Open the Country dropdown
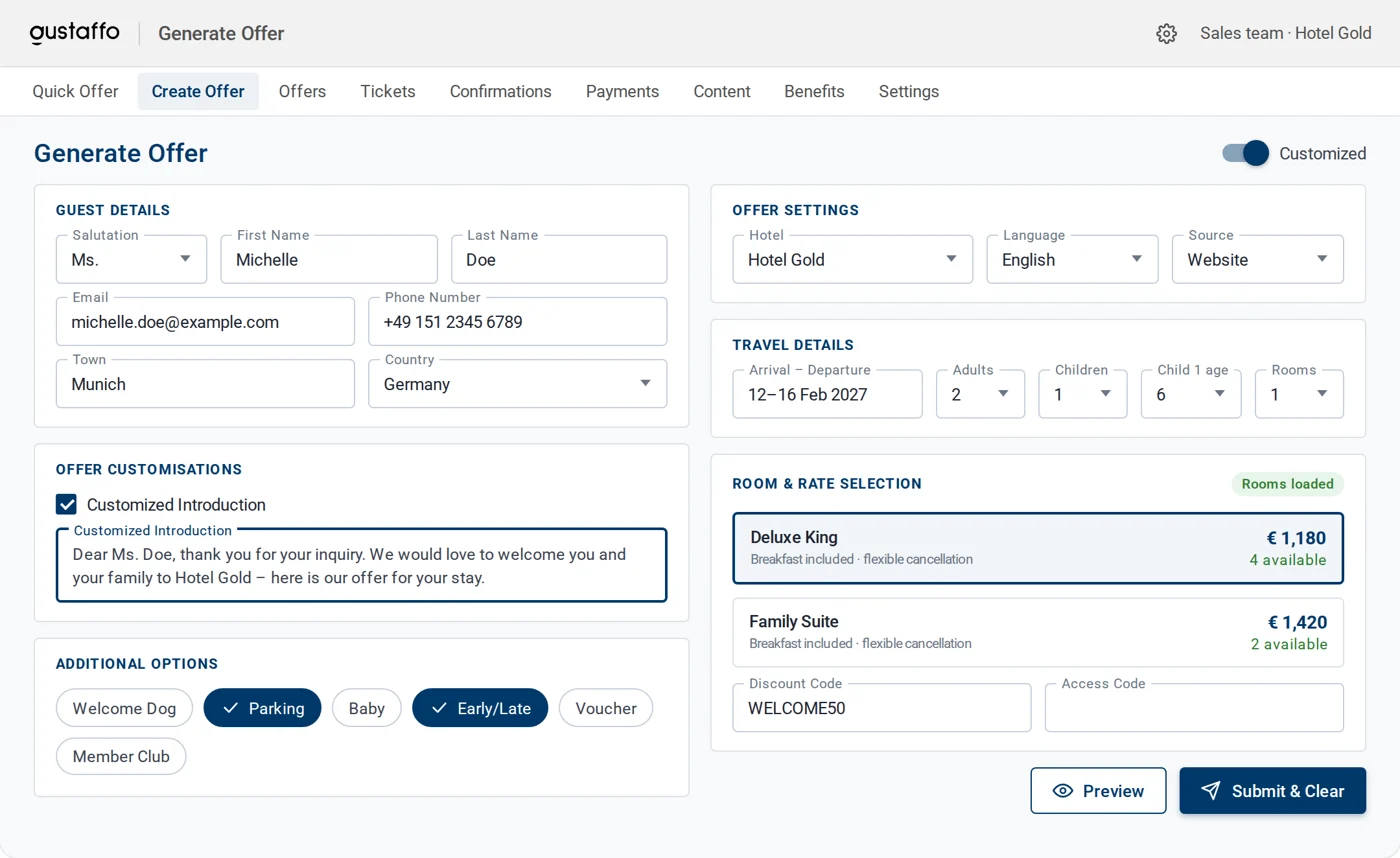This screenshot has width=1400, height=858. [517, 384]
